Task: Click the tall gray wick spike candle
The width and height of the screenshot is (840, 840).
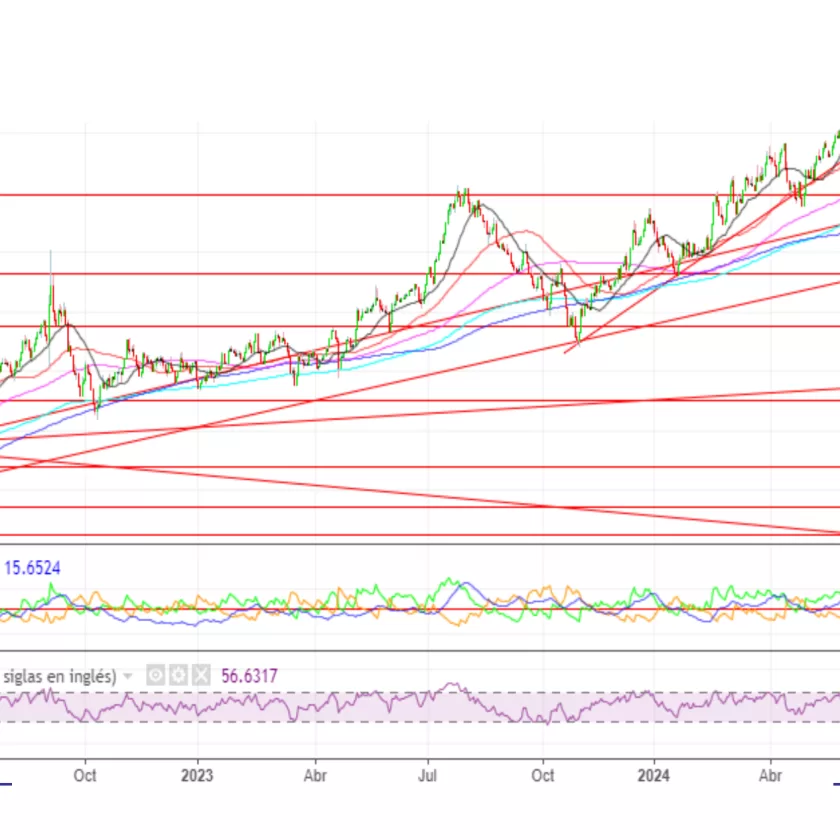Action: click(51, 262)
